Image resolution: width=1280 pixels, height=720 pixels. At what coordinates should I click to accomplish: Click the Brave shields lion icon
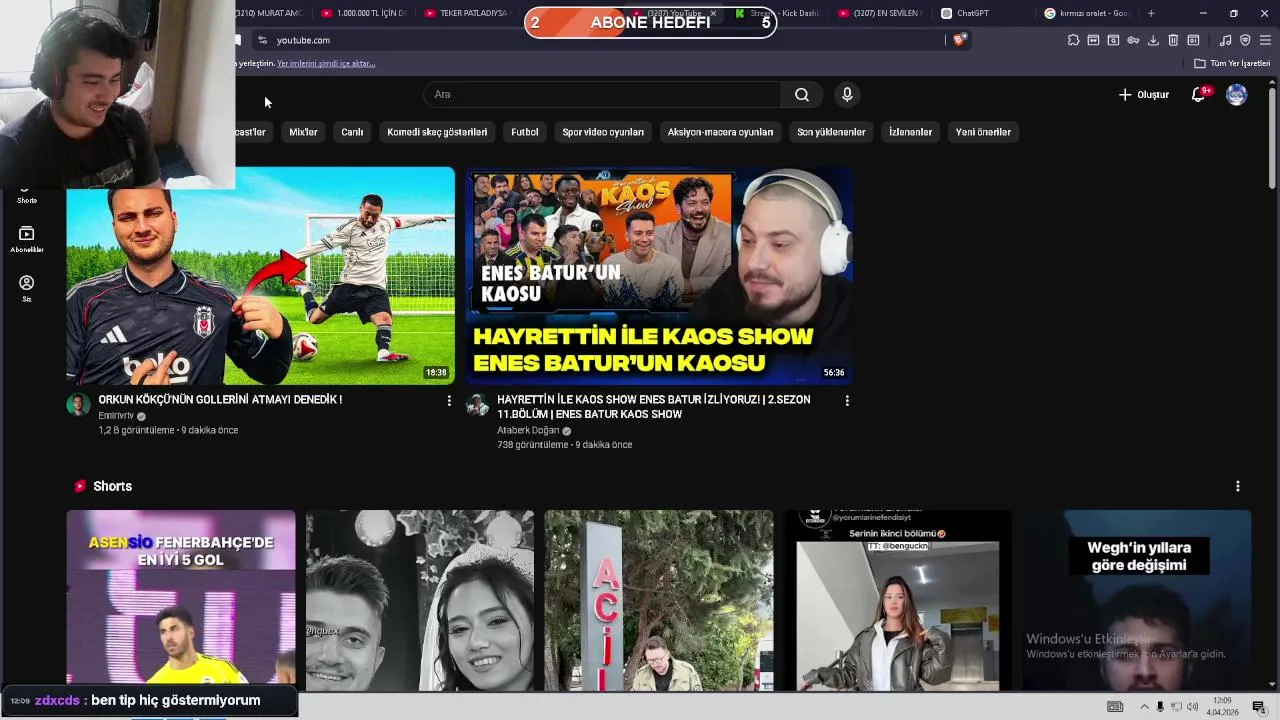[x=959, y=40]
